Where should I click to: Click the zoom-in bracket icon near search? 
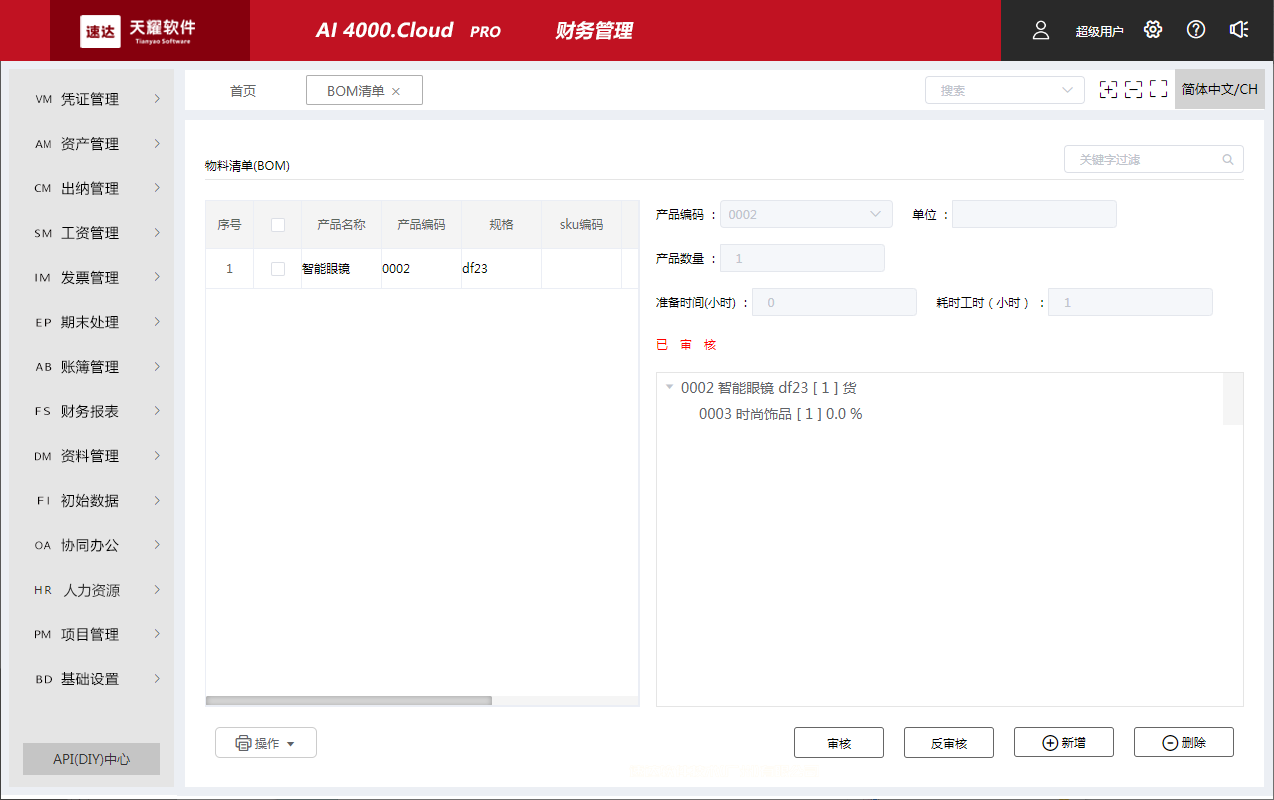(x=1108, y=89)
